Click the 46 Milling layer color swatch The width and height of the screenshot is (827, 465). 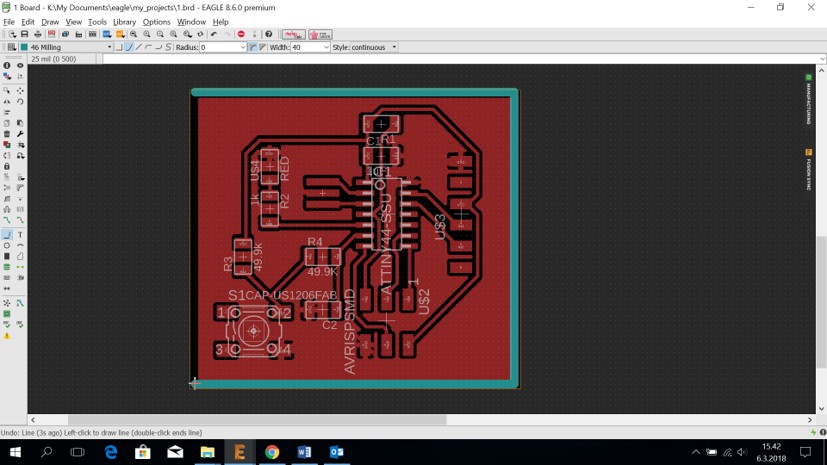pos(24,47)
